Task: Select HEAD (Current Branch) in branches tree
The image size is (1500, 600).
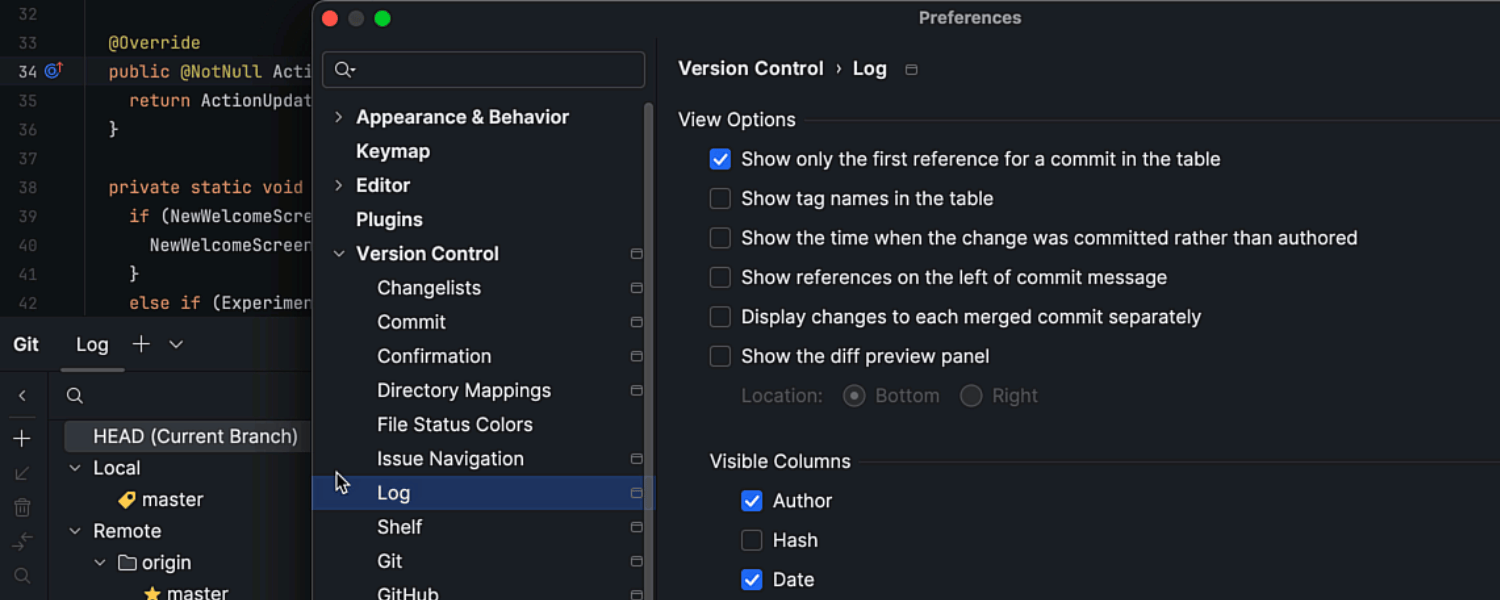Action: pyautogui.click(x=195, y=436)
